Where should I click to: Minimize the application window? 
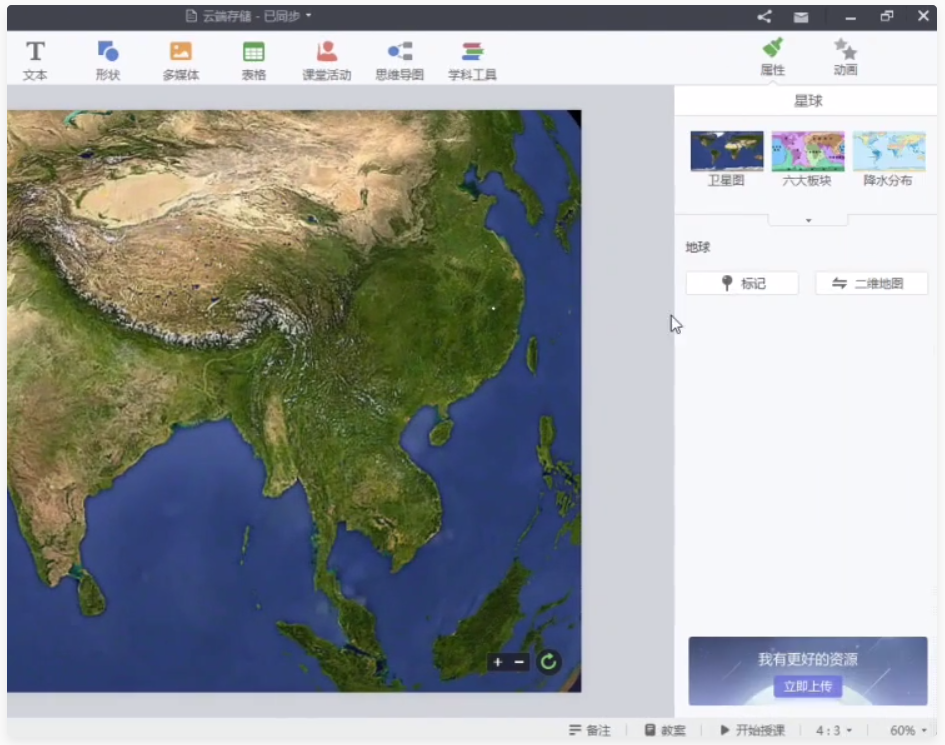tap(850, 17)
